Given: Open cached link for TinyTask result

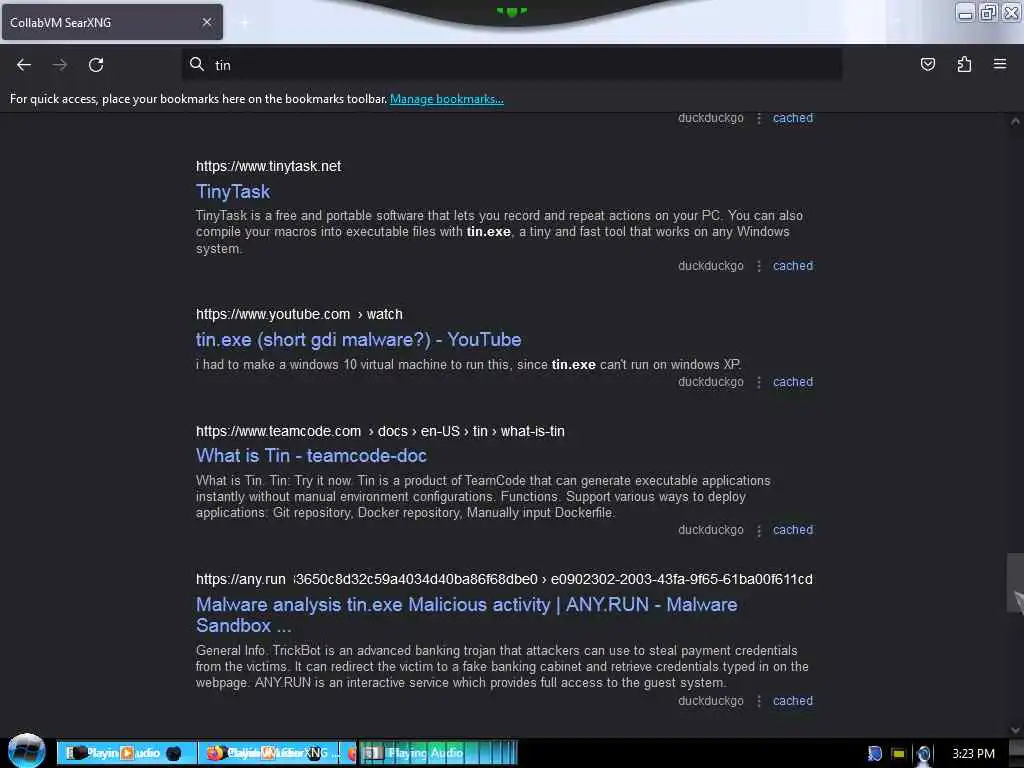Looking at the screenshot, I should coord(793,266).
